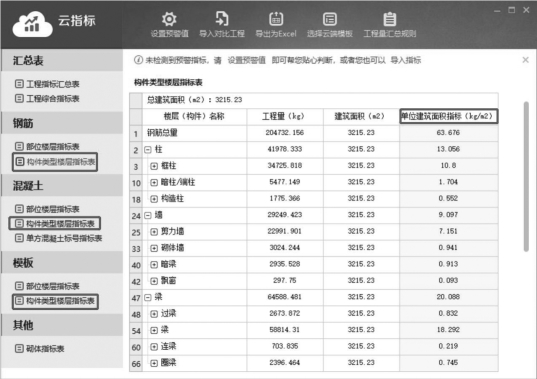Expand the 过梁 row
The width and height of the screenshot is (537, 379).
(154, 314)
